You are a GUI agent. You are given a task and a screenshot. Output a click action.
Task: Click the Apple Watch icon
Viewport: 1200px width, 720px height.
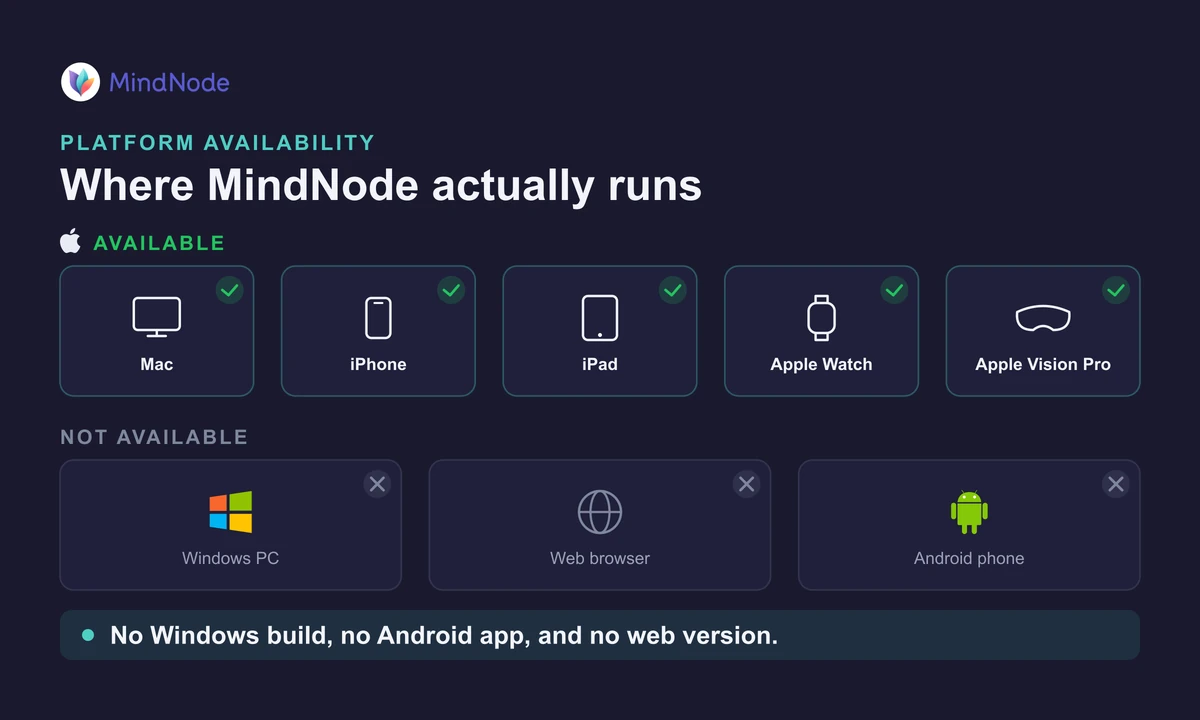point(821,318)
